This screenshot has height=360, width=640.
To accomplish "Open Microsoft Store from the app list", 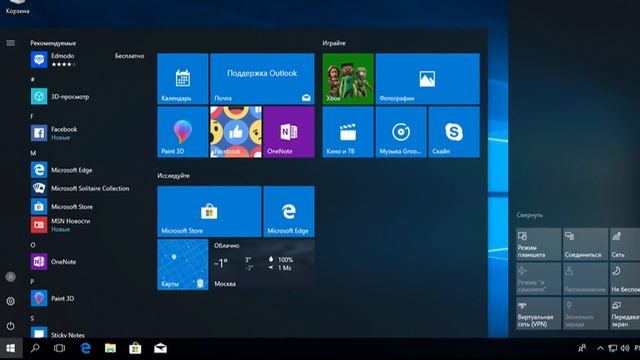I will [x=87, y=207].
